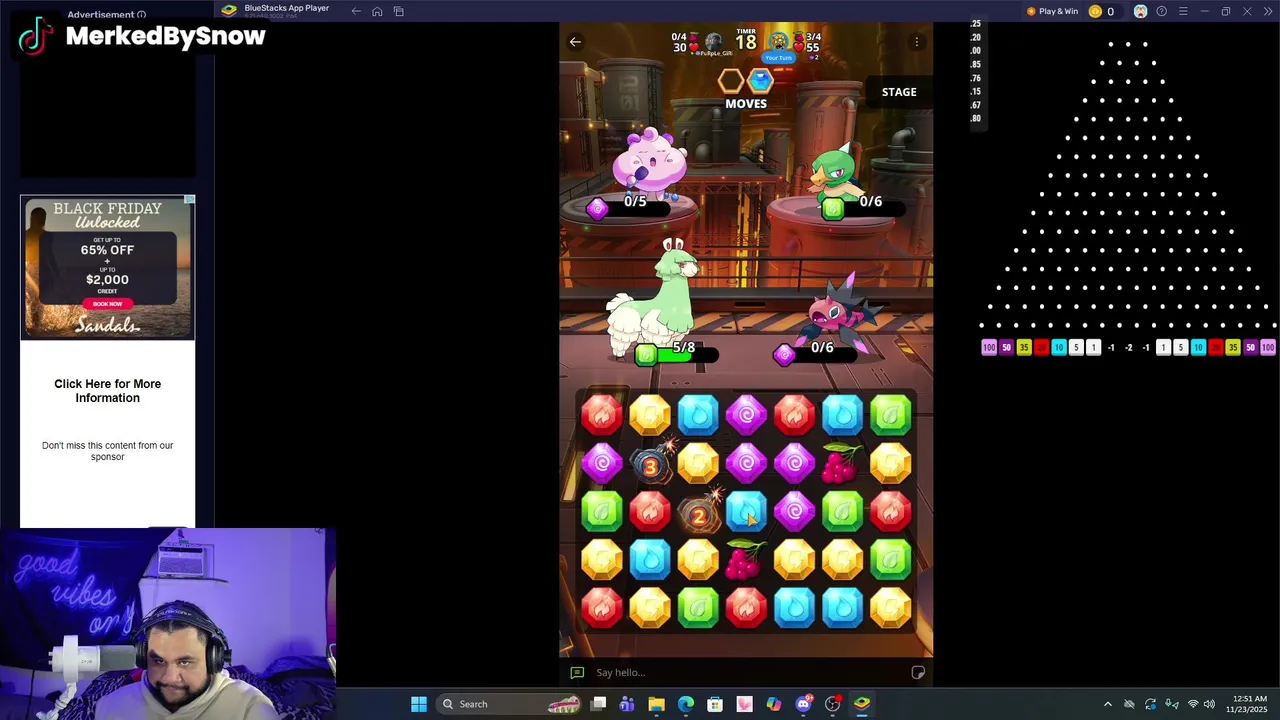Click Here for More Information link
This screenshot has height=720, width=1280.
point(107,391)
